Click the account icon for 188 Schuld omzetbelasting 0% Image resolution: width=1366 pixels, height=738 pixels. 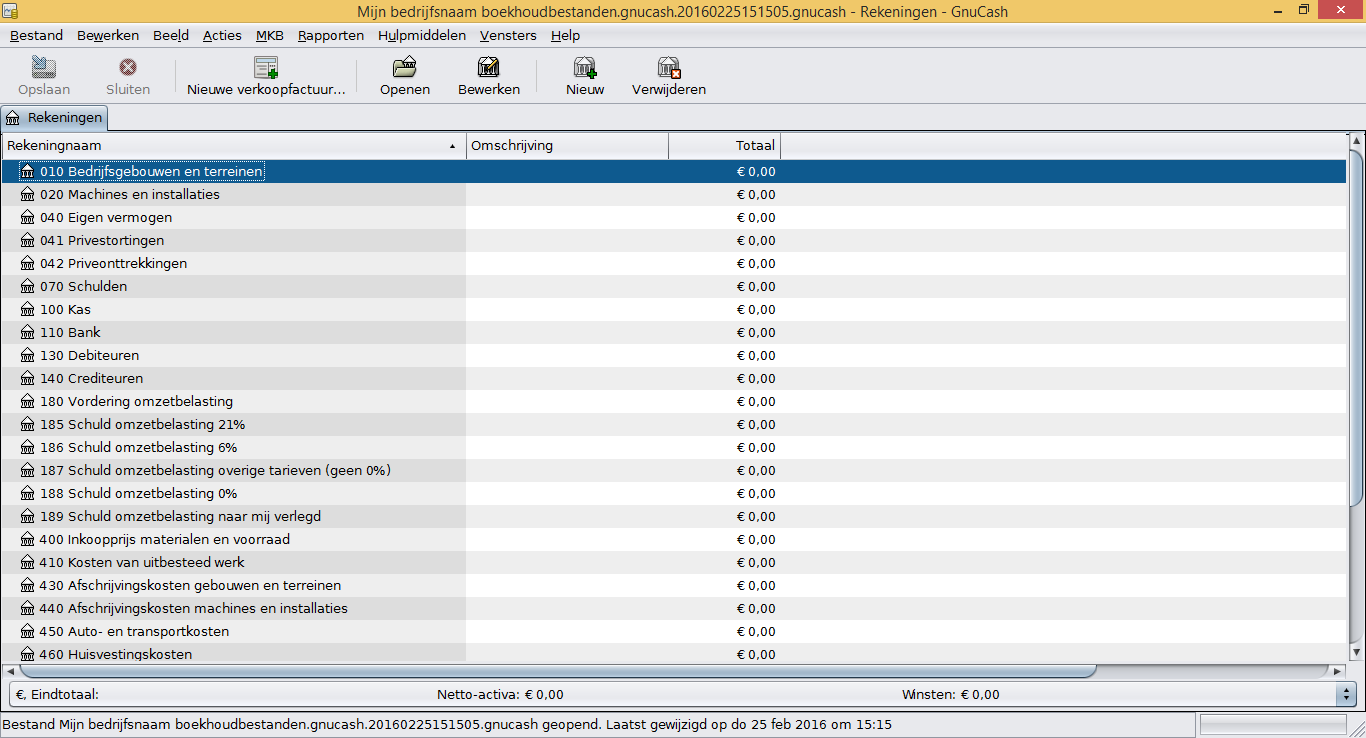coord(27,494)
